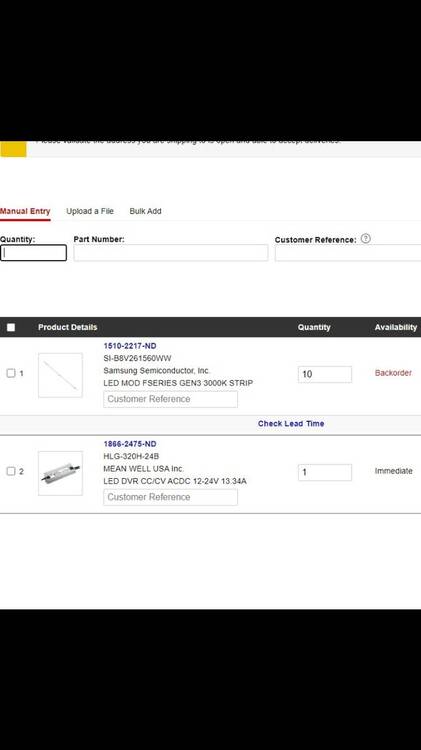Switch to the Upload a File tab
The height and width of the screenshot is (750, 421).
(90, 211)
